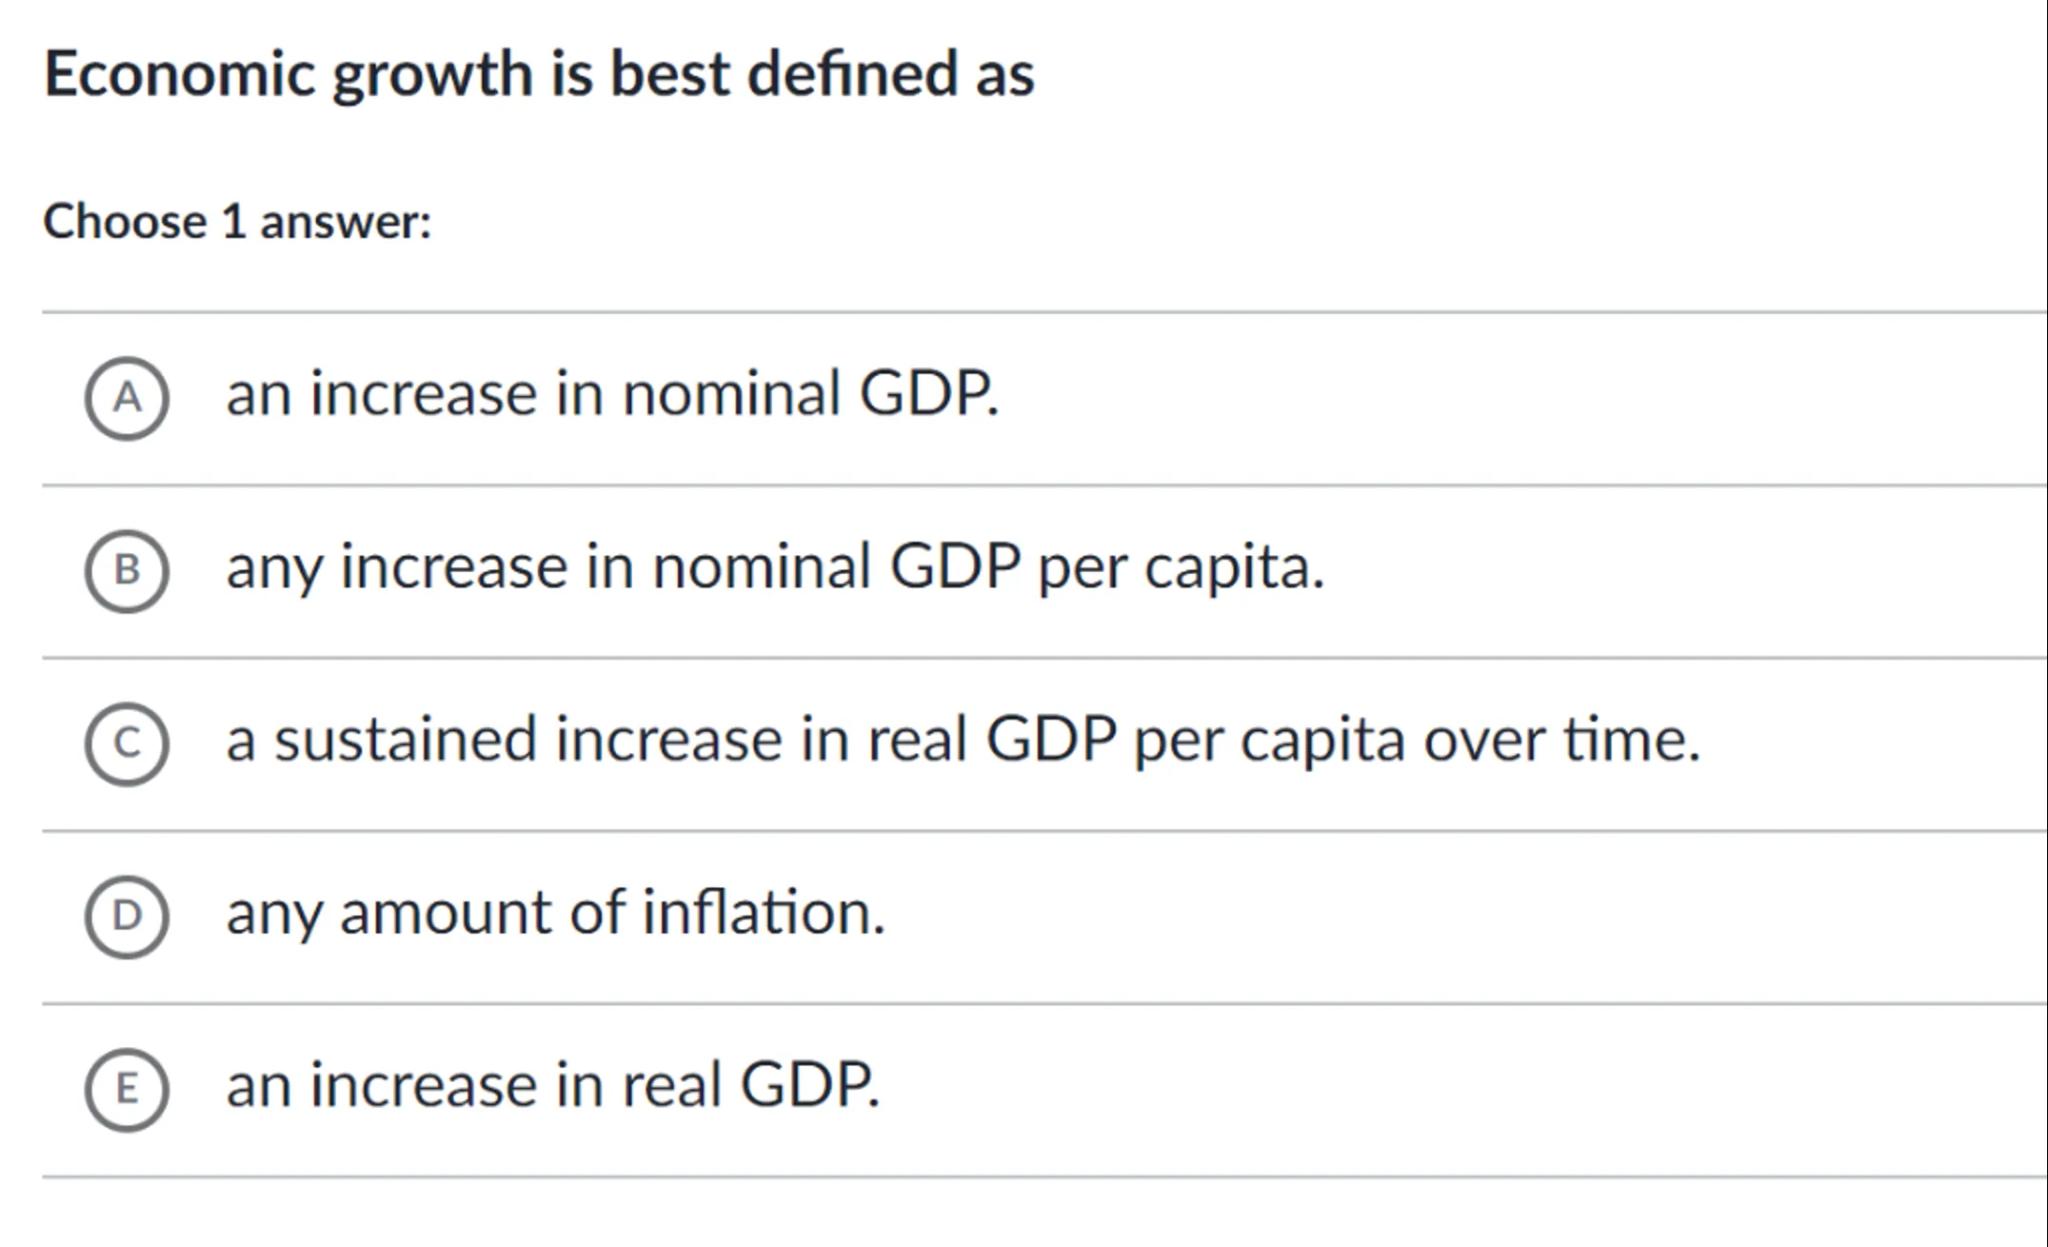Click the 'Economic growth is best defined as' heading
This screenshot has width=2048, height=1247.
pos(539,74)
